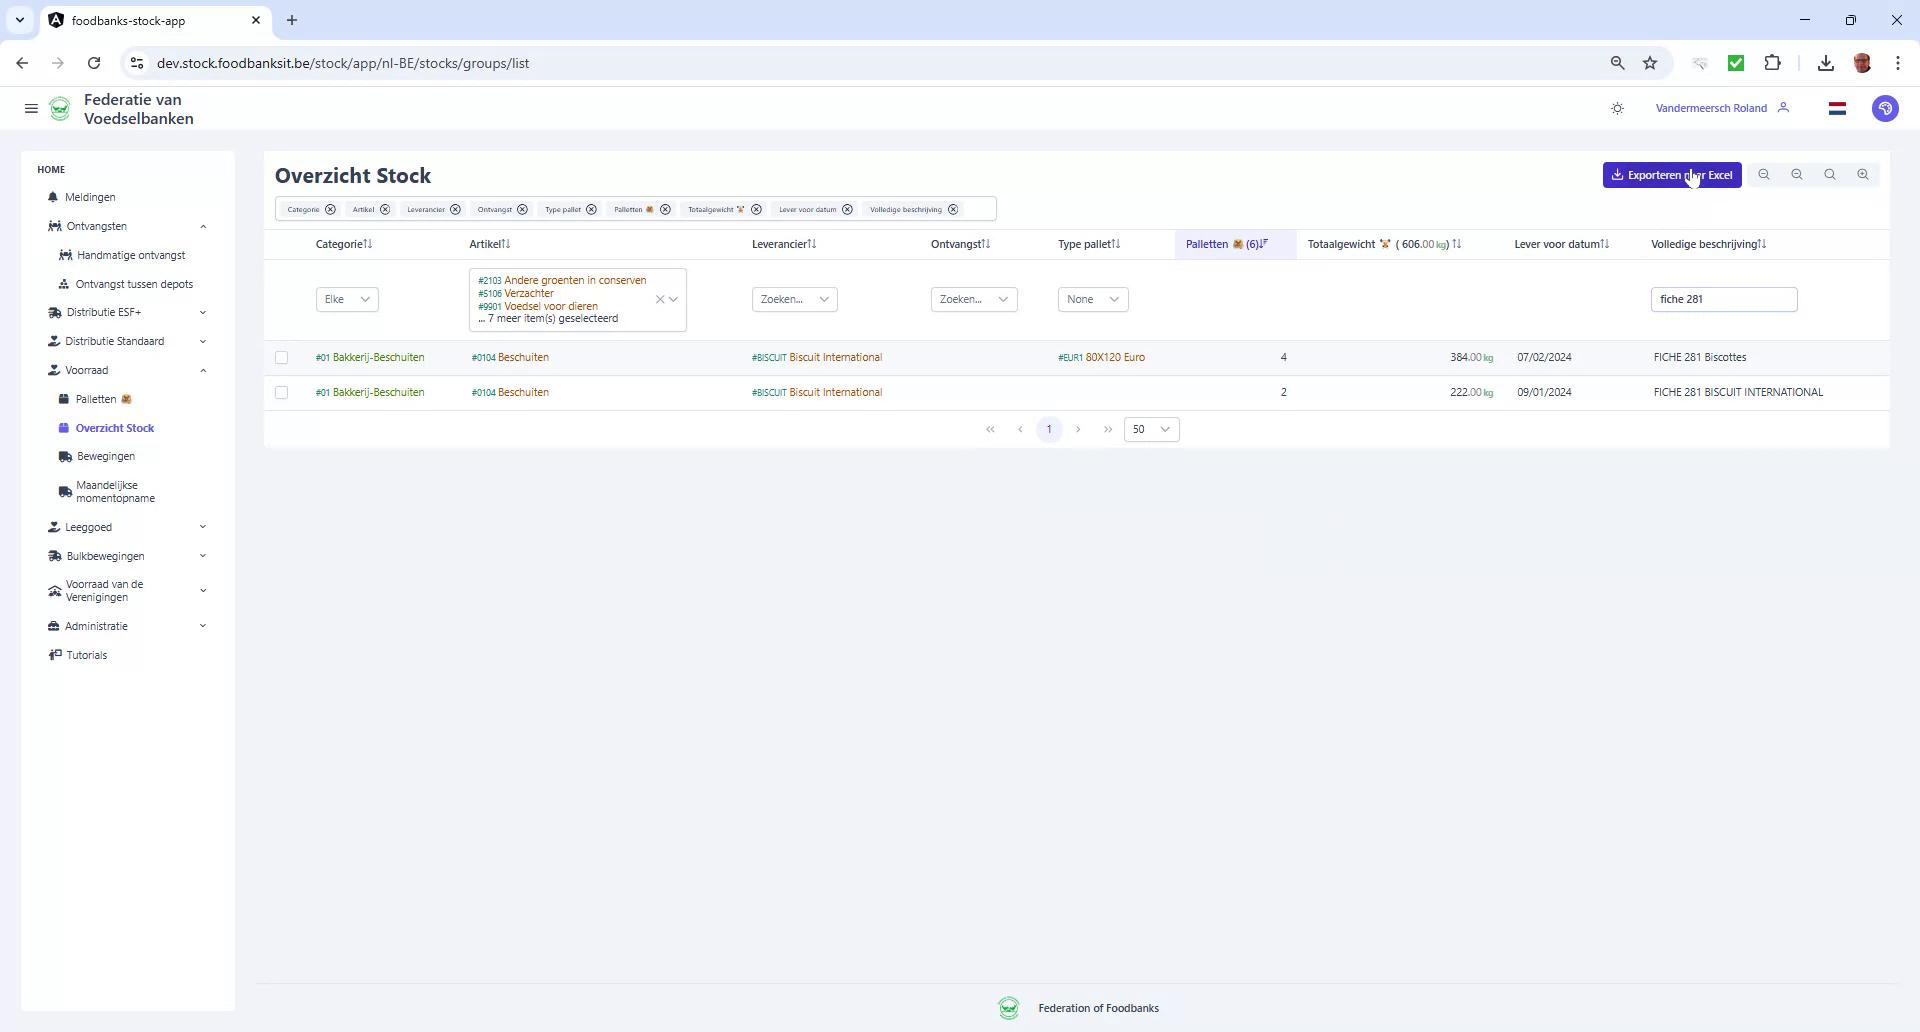Check the checkbox on the 222 kg row
1920x1032 pixels.
pos(281,392)
